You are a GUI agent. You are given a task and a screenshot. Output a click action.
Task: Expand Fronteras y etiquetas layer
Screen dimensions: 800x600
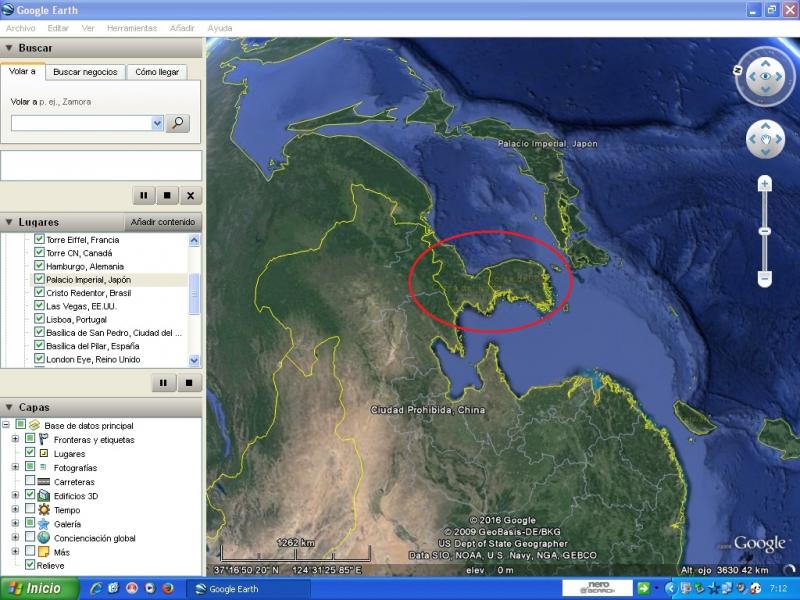[x=15, y=439]
